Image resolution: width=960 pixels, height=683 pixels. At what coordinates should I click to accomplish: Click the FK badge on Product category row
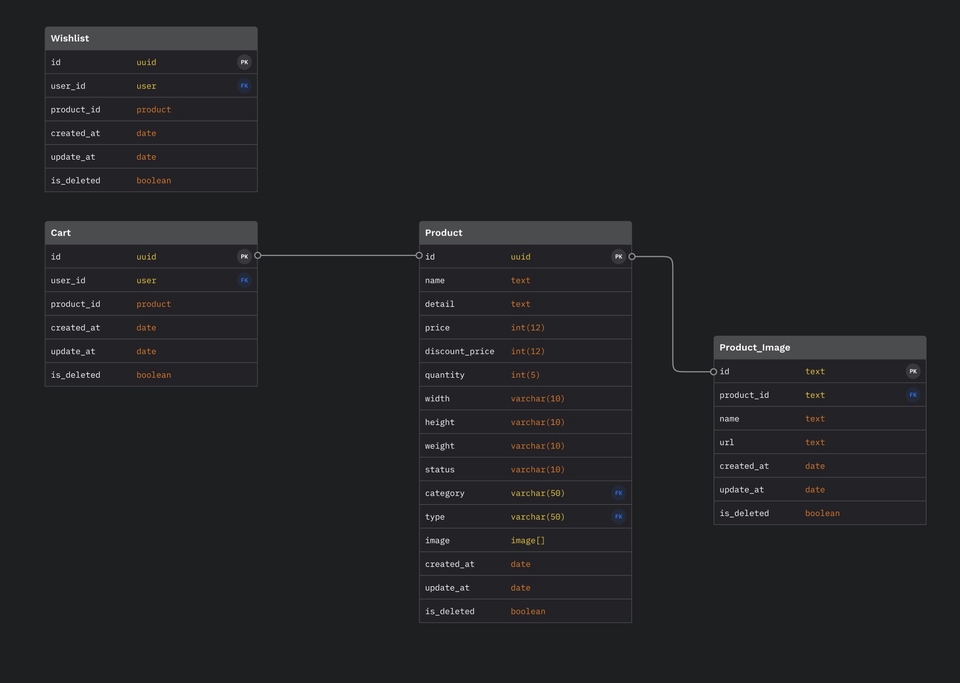coord(618,493)
